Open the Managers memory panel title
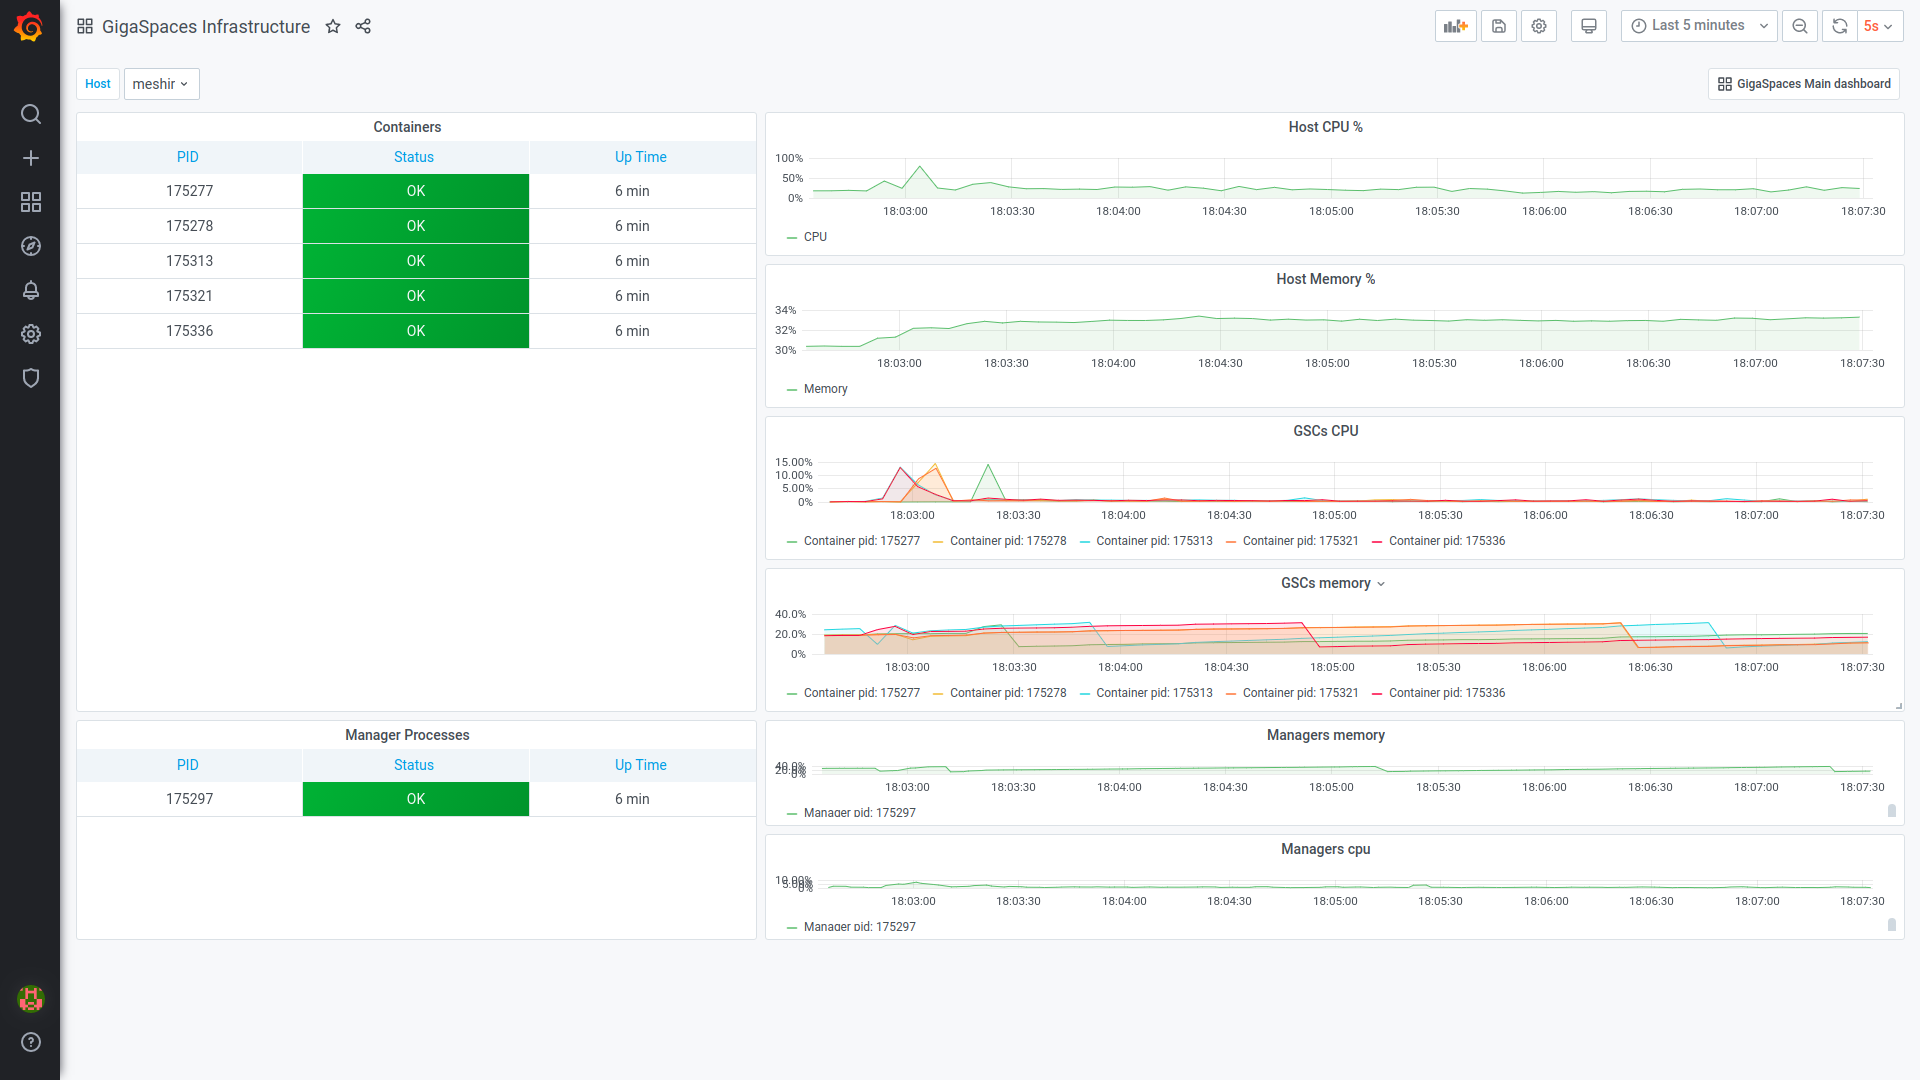 (1325, 735)
